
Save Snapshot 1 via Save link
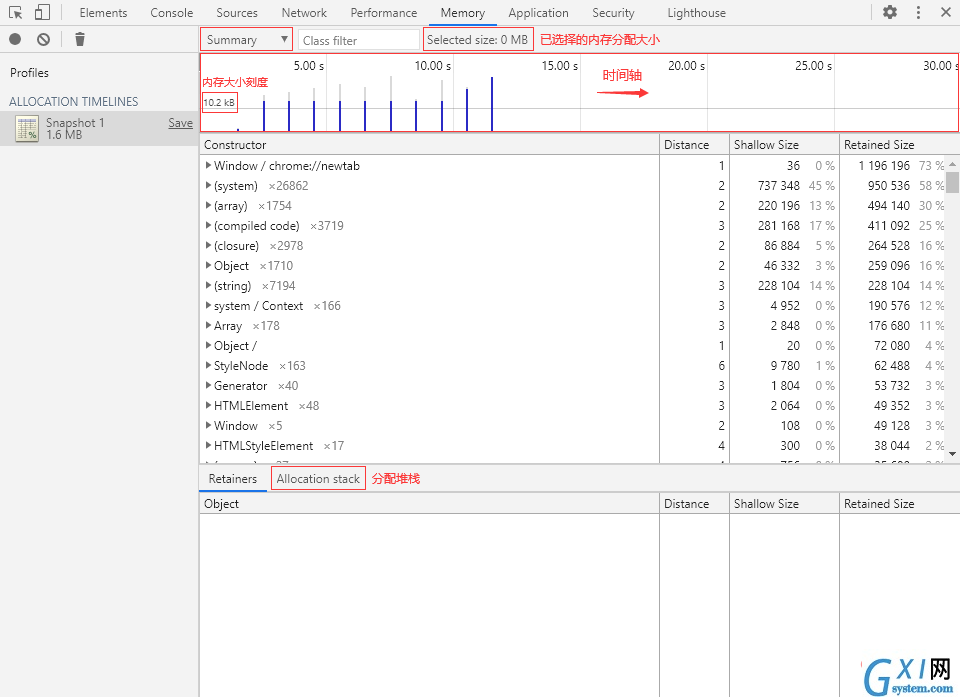pyautogui.click(x=181, y=123)
